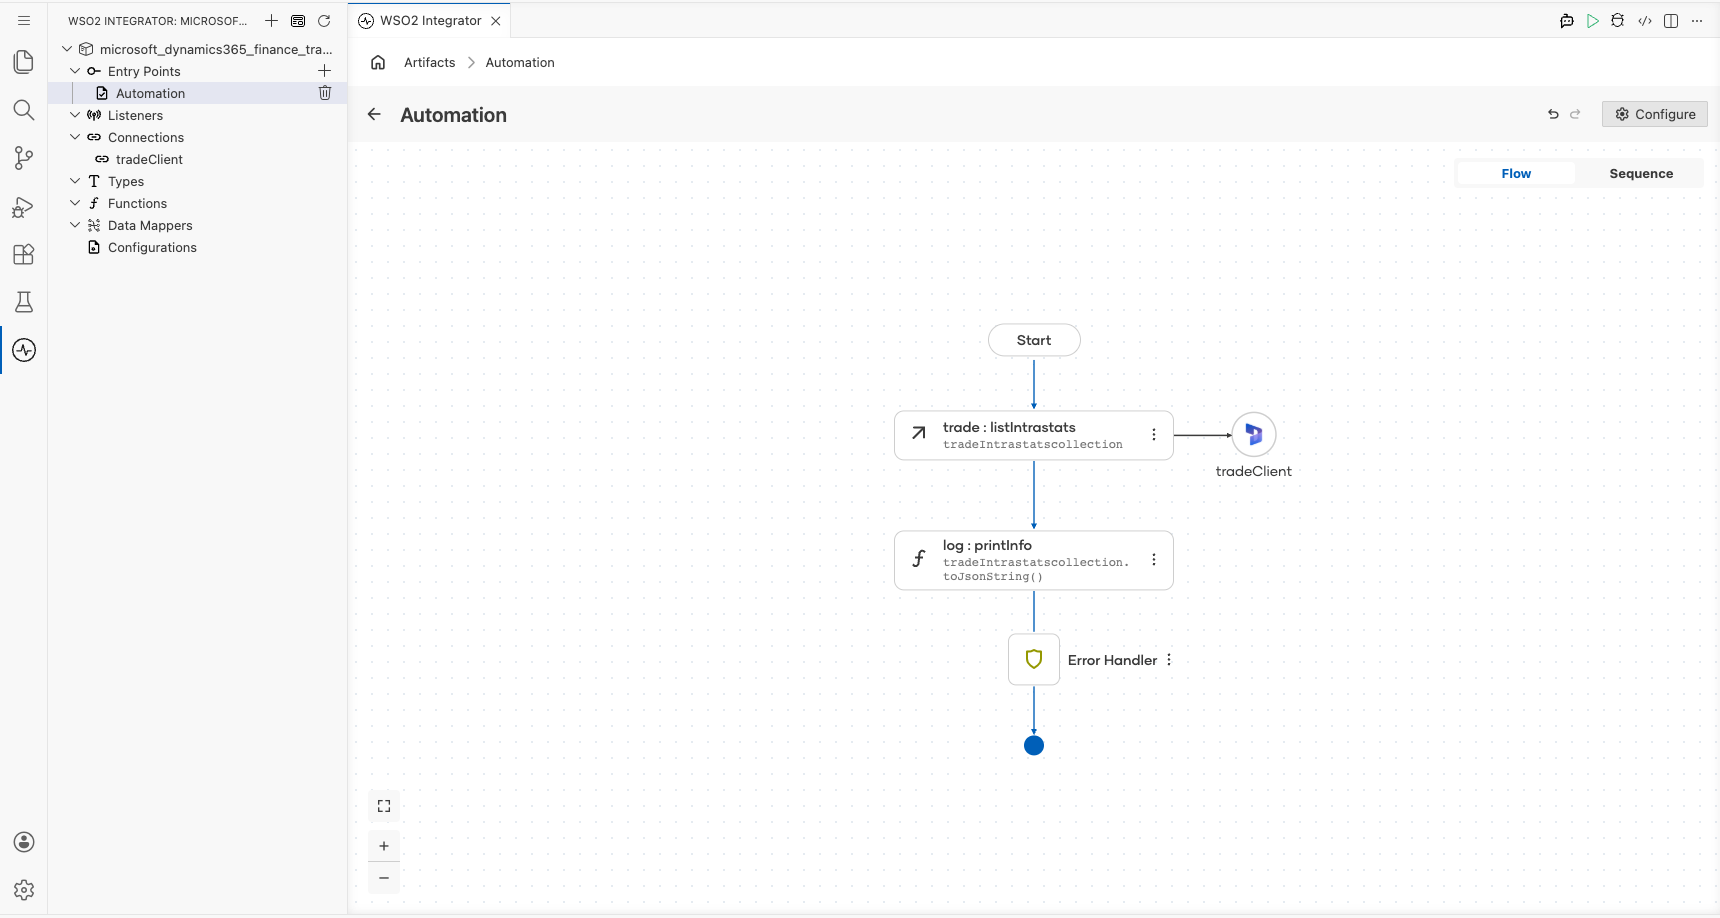This screenshot has height=918, width=1720.
Task: Open Source Control branch icon
Action: [x=24, y=158]
